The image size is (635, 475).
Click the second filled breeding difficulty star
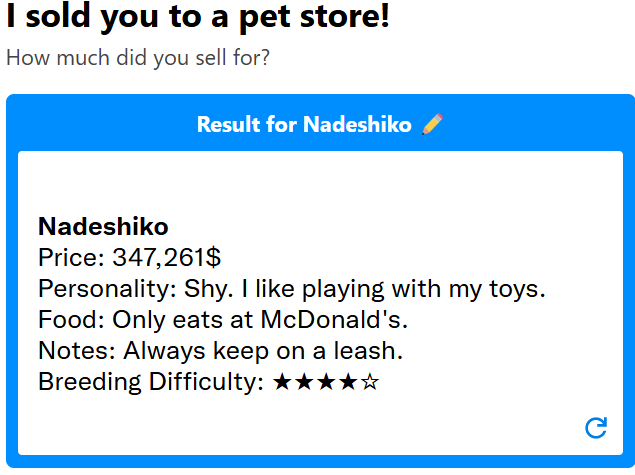pos(304,382)
